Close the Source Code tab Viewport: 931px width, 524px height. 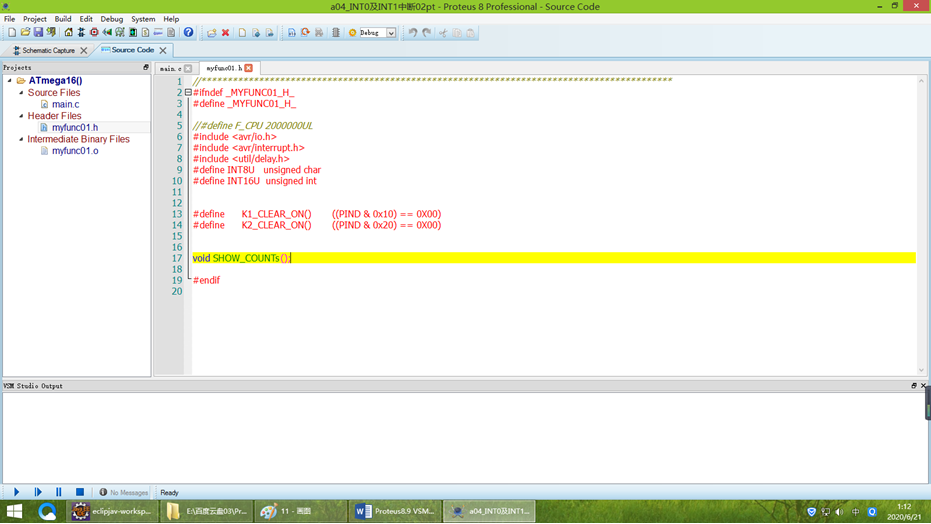pyautogui.click(x=163, y=50)
